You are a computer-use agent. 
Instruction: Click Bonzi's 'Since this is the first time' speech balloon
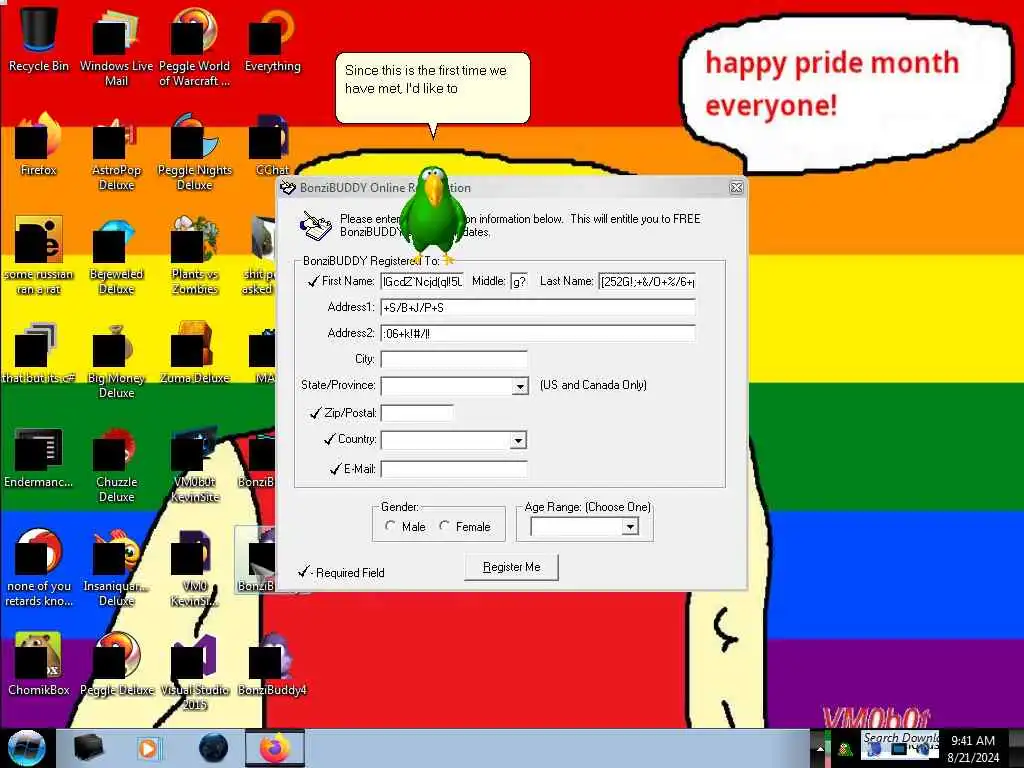[x=432, y=88]
